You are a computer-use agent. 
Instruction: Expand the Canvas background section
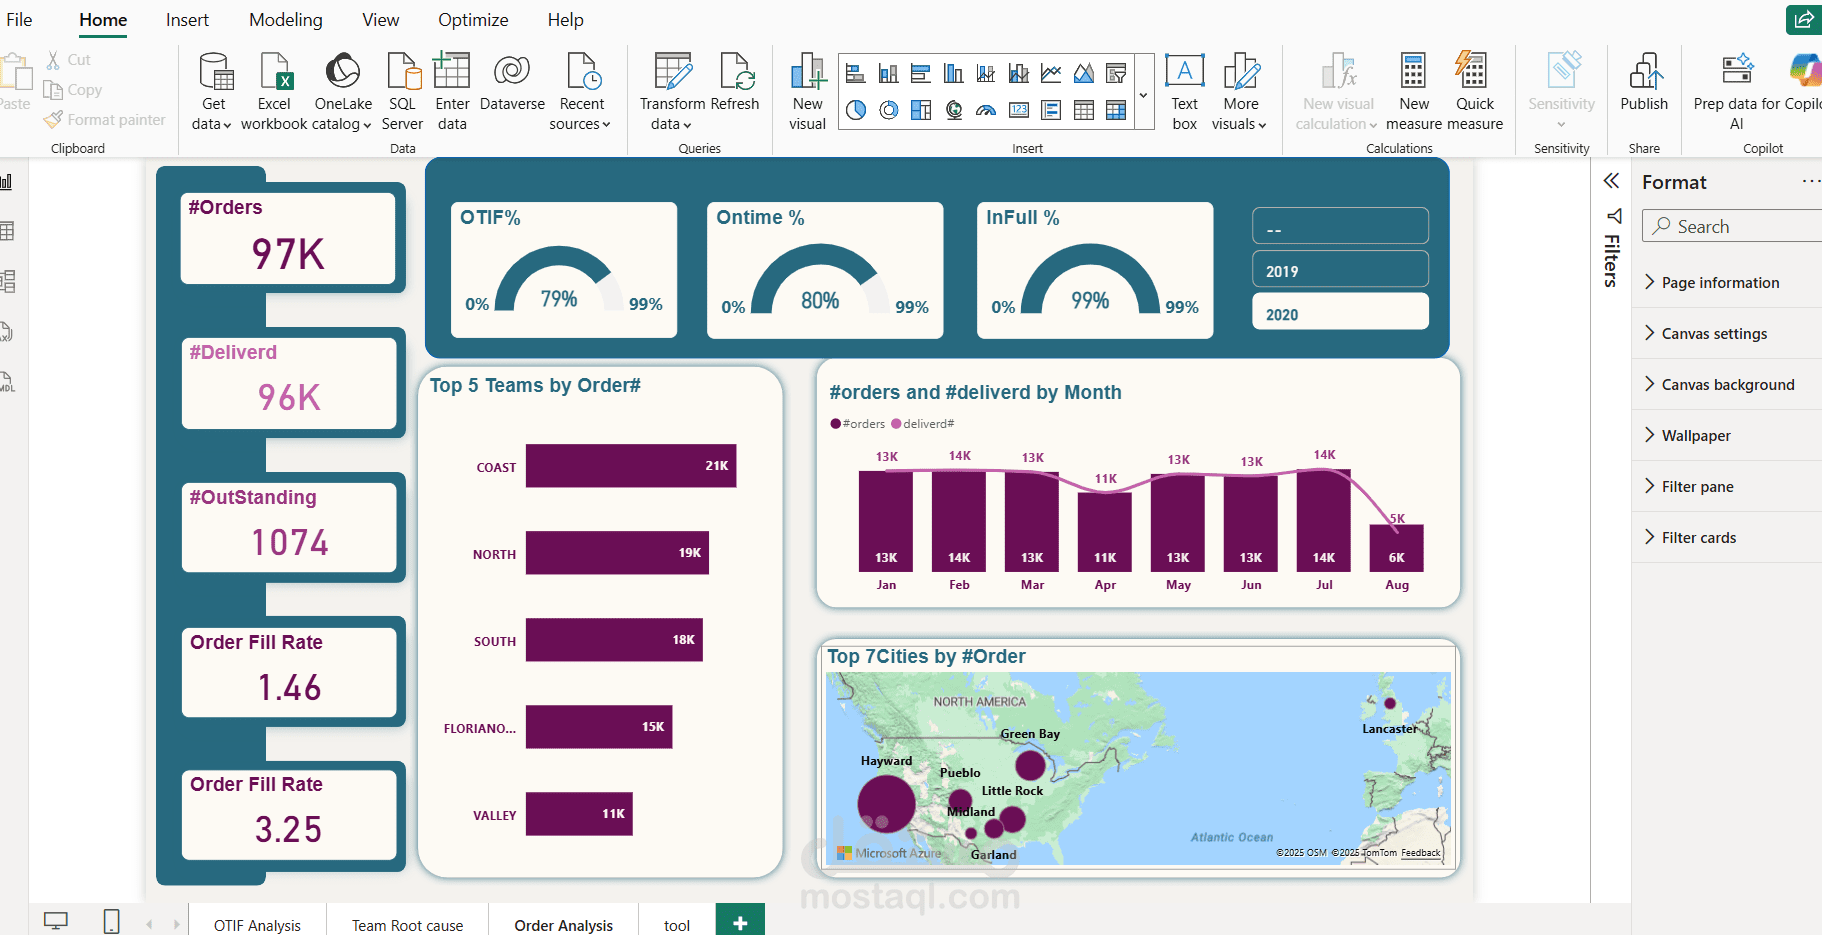[x=1727, y=384]
